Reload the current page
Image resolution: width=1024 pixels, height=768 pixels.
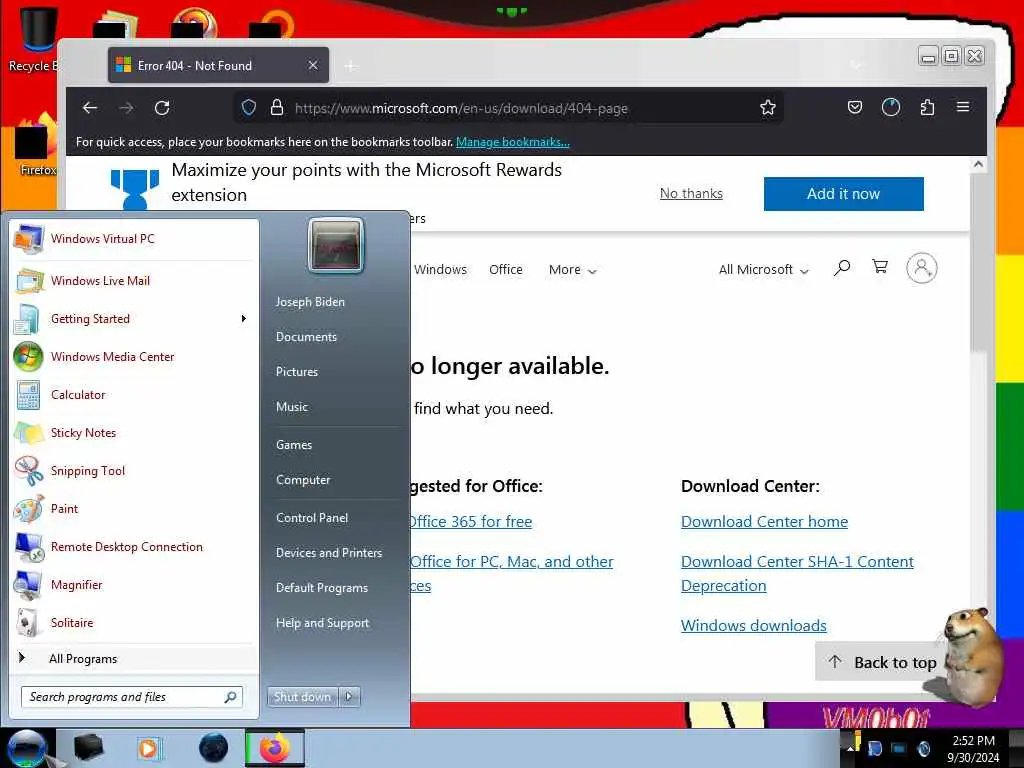162,108
